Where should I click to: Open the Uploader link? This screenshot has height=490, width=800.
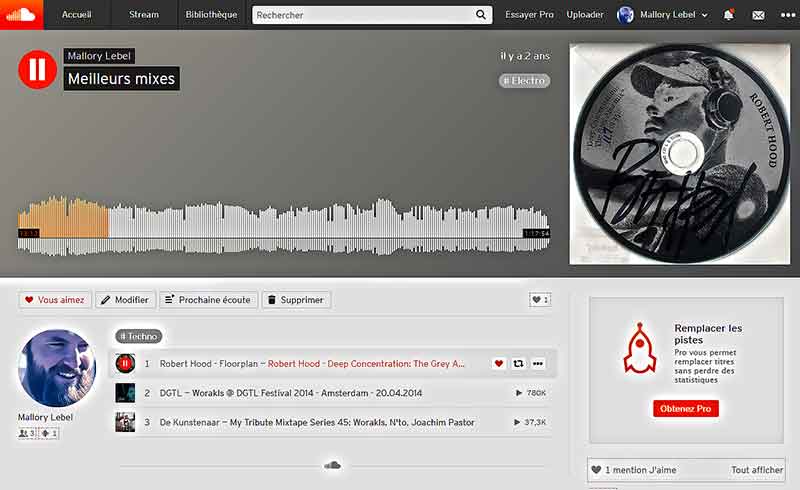point(585,15)
